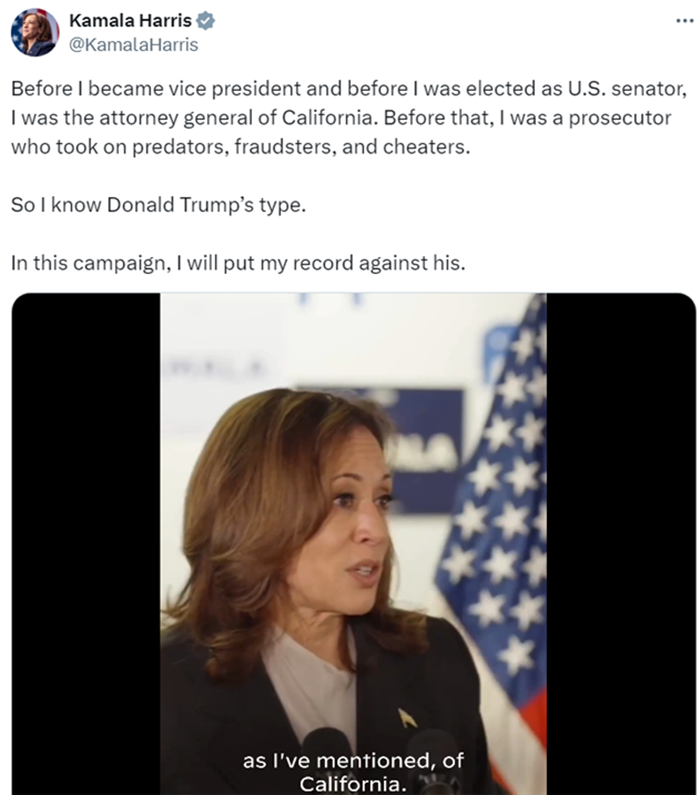Click the "Kamala Harris" display name
The width and height of the screenshot is (700, 795).
tap(130, 21)
